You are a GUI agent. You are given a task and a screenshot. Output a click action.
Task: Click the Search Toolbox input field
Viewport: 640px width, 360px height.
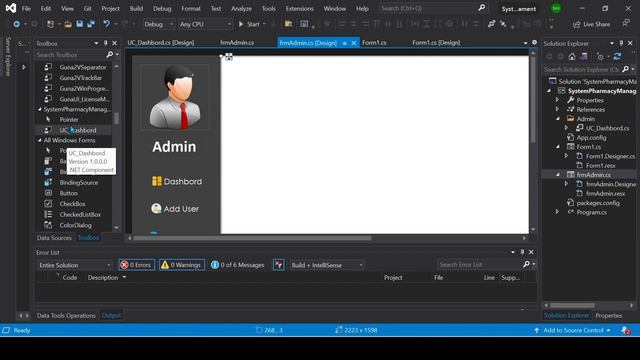(70, 55)
